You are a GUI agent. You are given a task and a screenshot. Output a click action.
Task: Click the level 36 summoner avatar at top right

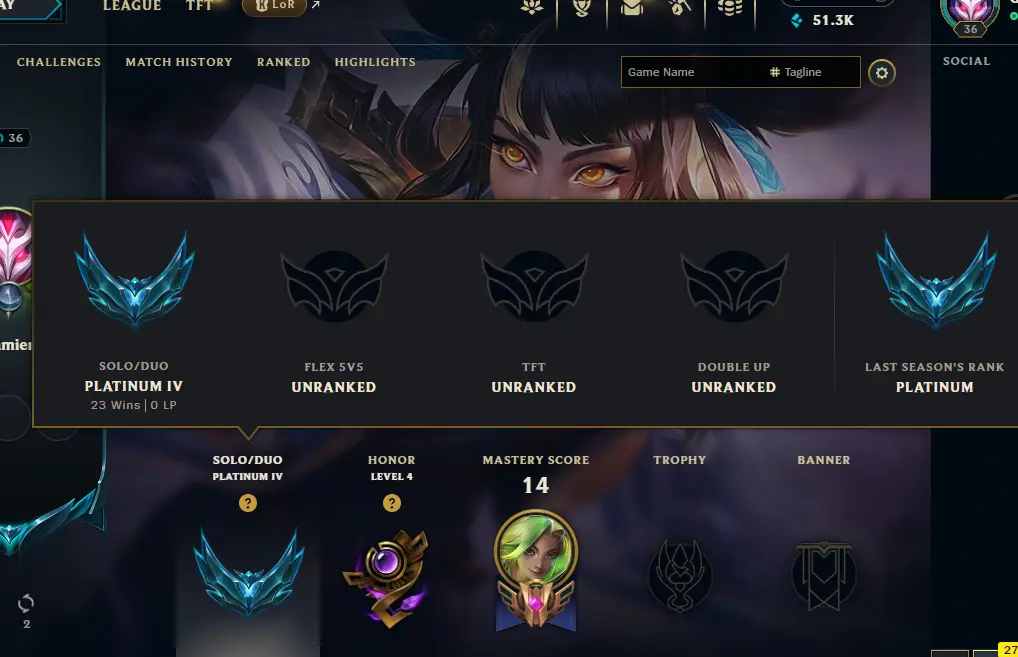point(970,16)
